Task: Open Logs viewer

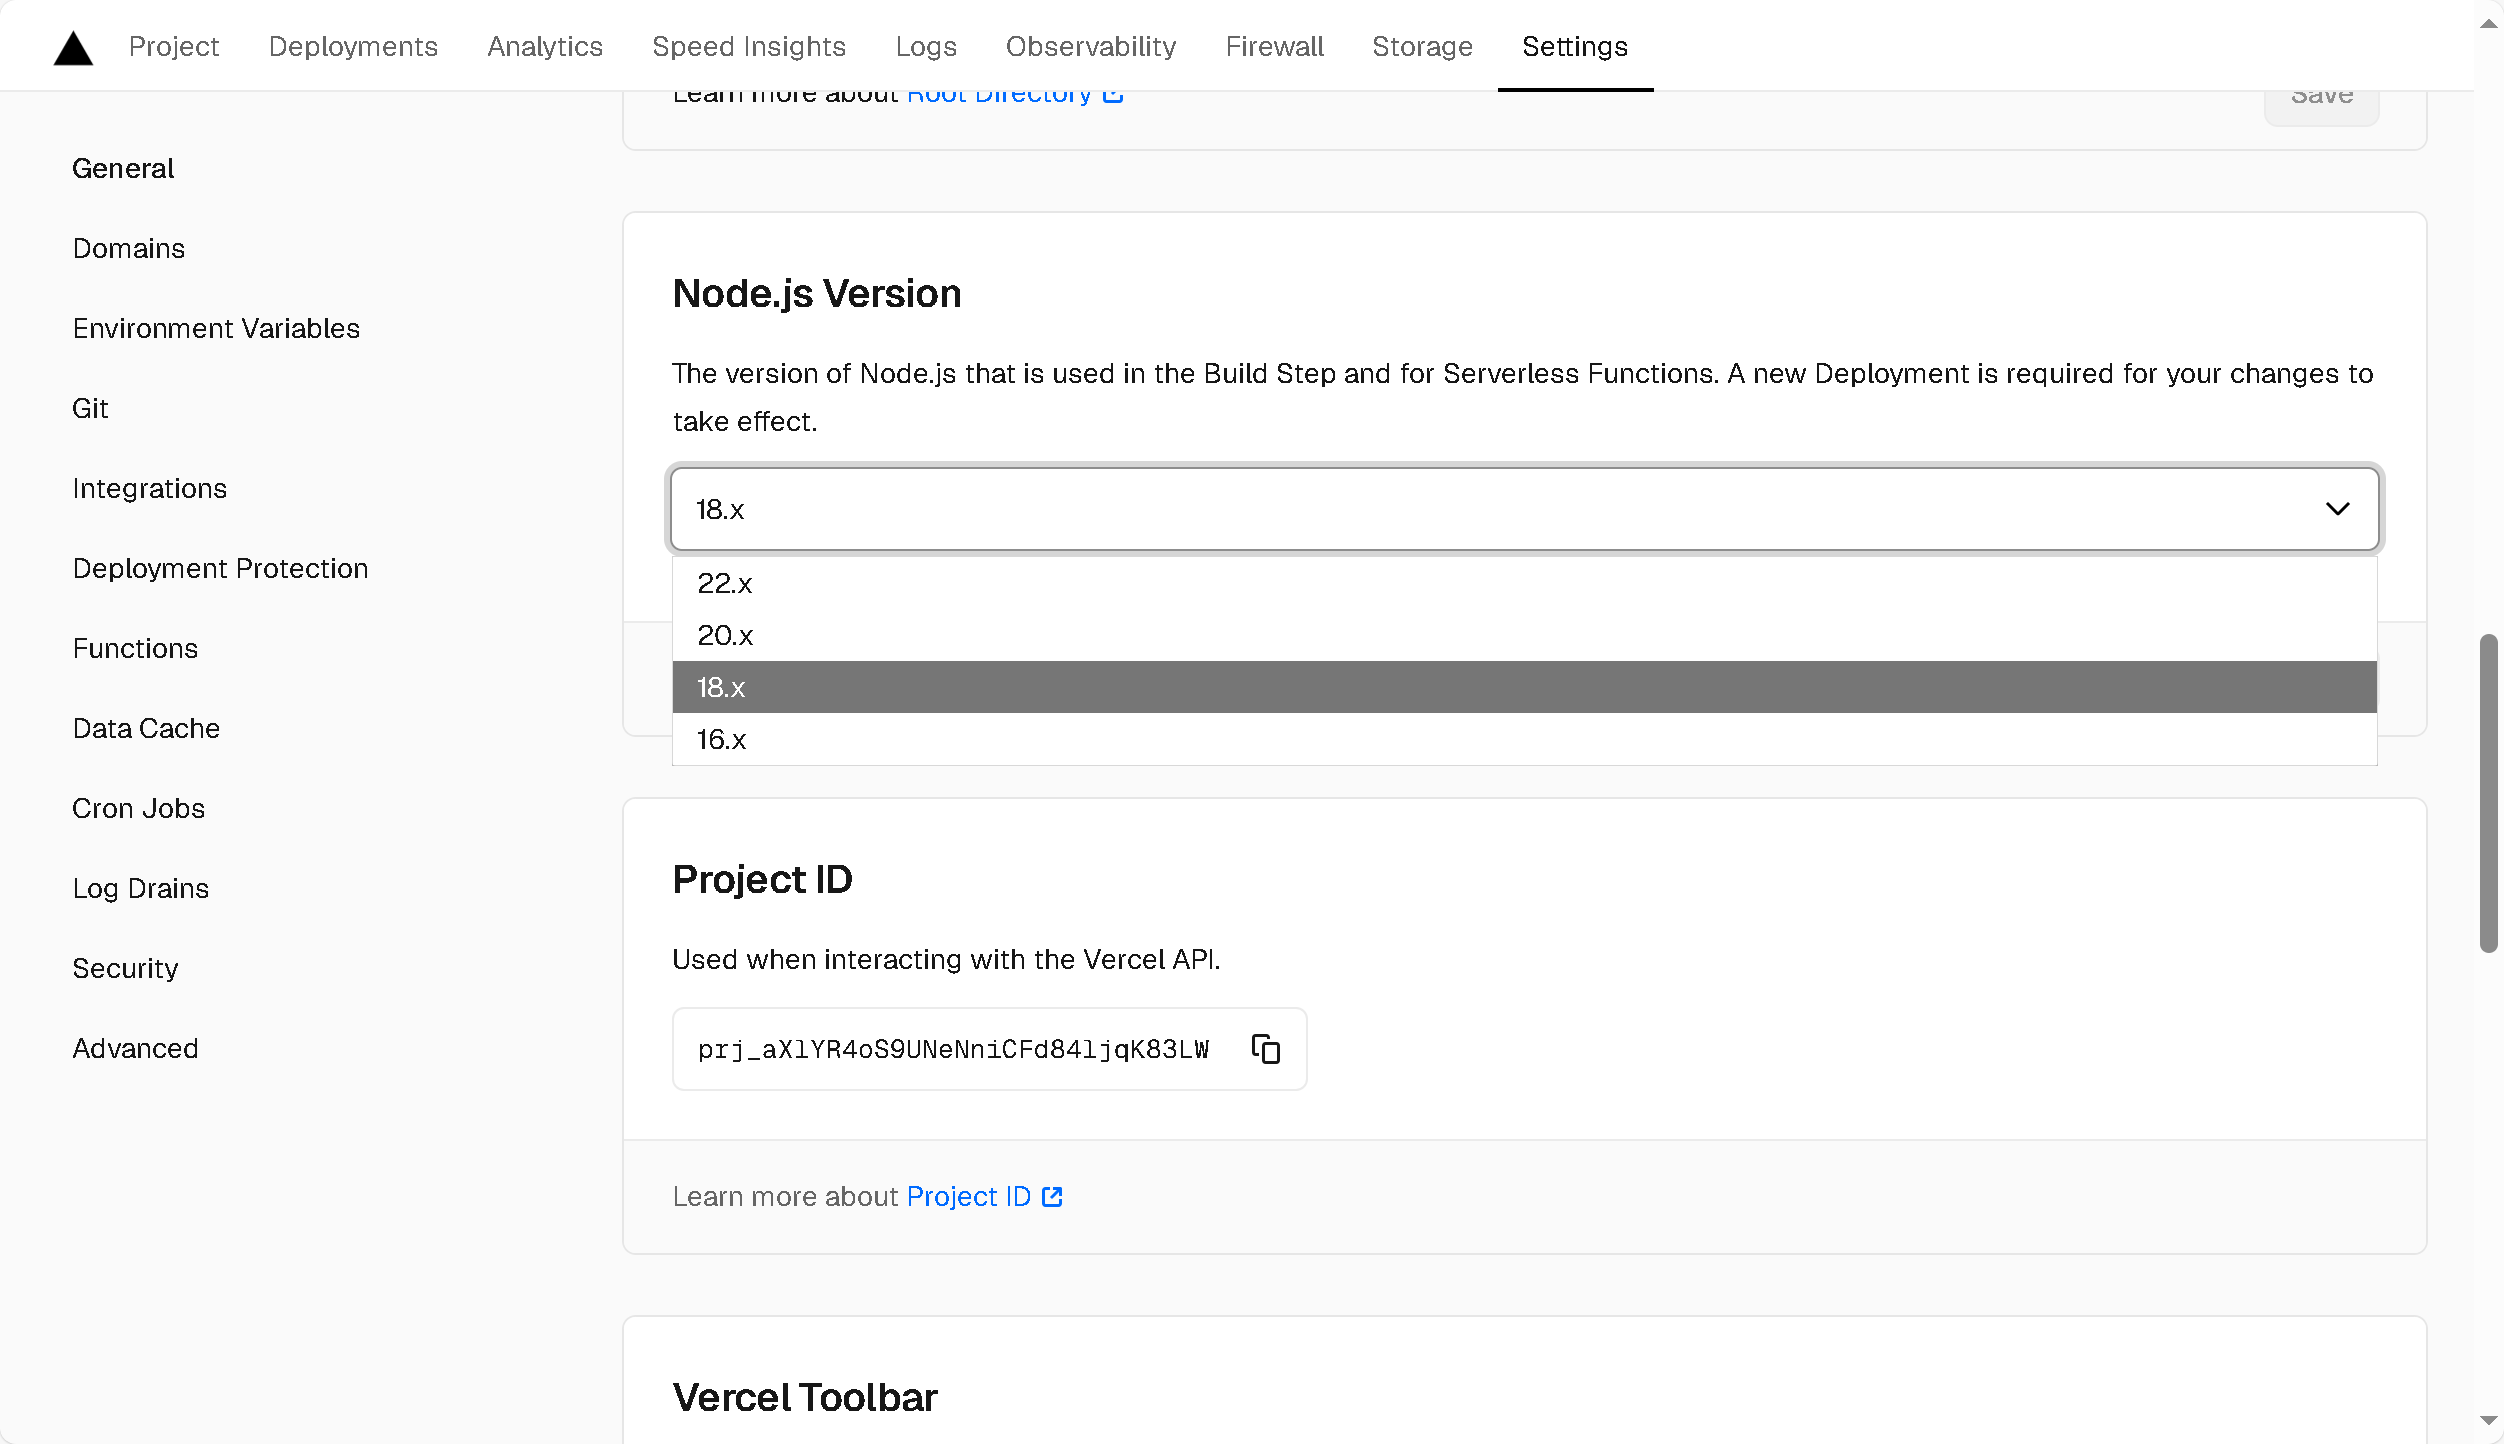Action: click(925, 46)
